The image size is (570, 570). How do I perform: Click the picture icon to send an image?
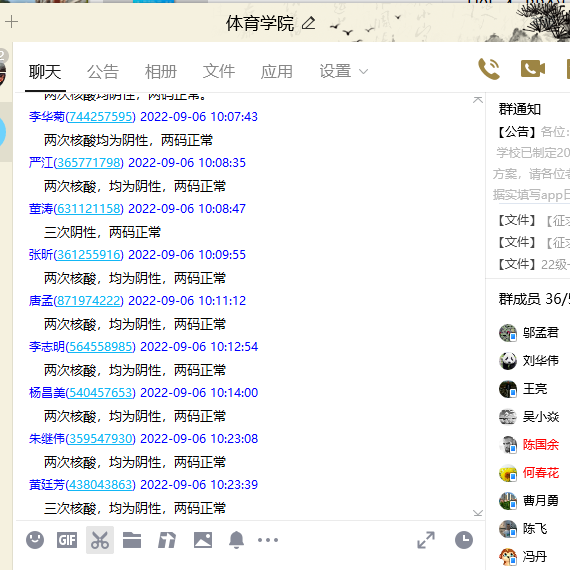coord(203,540)
